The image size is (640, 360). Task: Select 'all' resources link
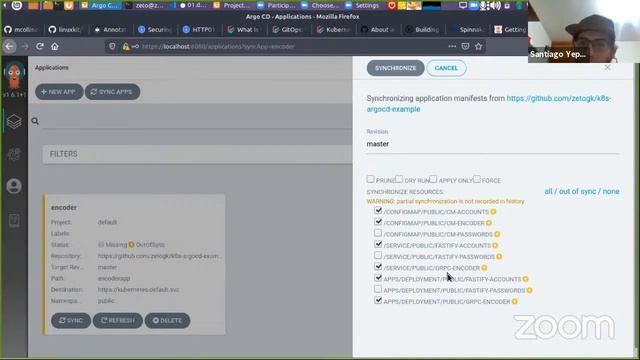pos(548,191)
